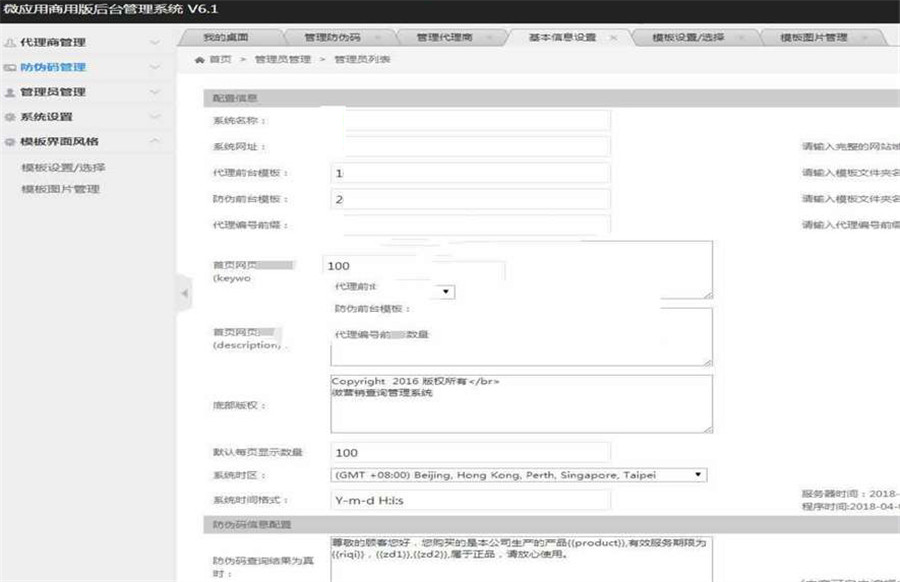Click the 系统名称 input field

click(x=470, y=121)
